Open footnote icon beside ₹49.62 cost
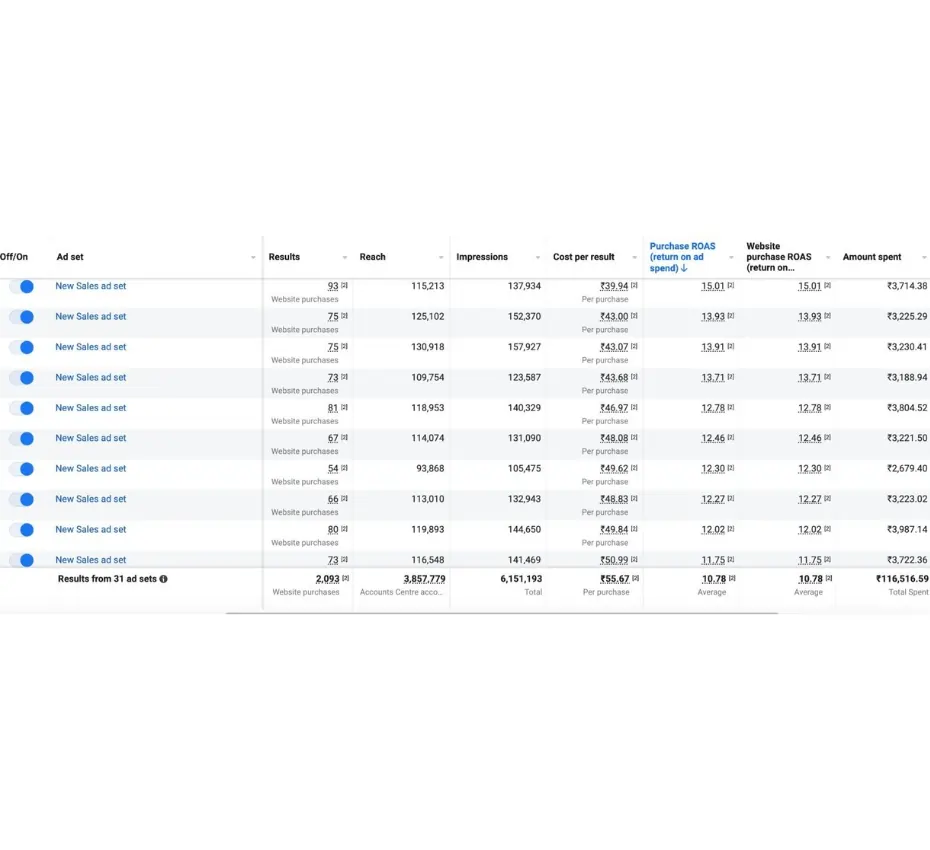This screenshot has width=930, height=850. pos(634,467)
